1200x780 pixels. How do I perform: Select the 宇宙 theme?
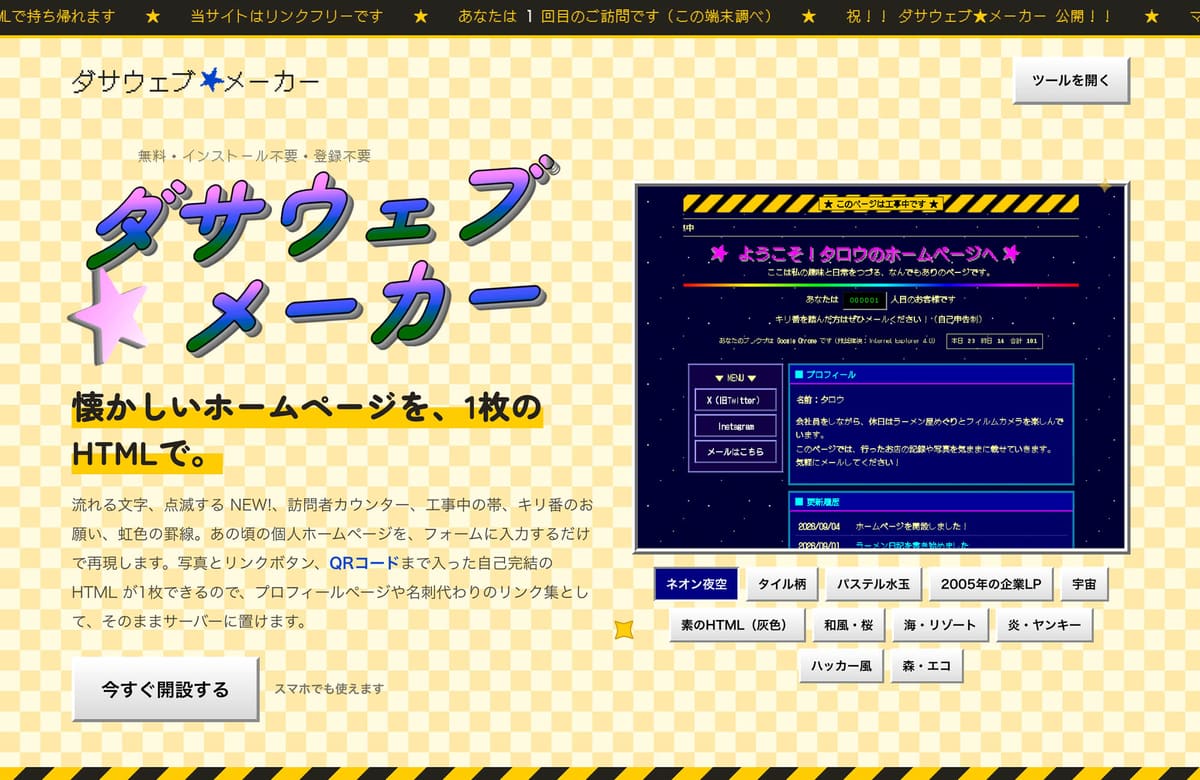pos(1084,584)
